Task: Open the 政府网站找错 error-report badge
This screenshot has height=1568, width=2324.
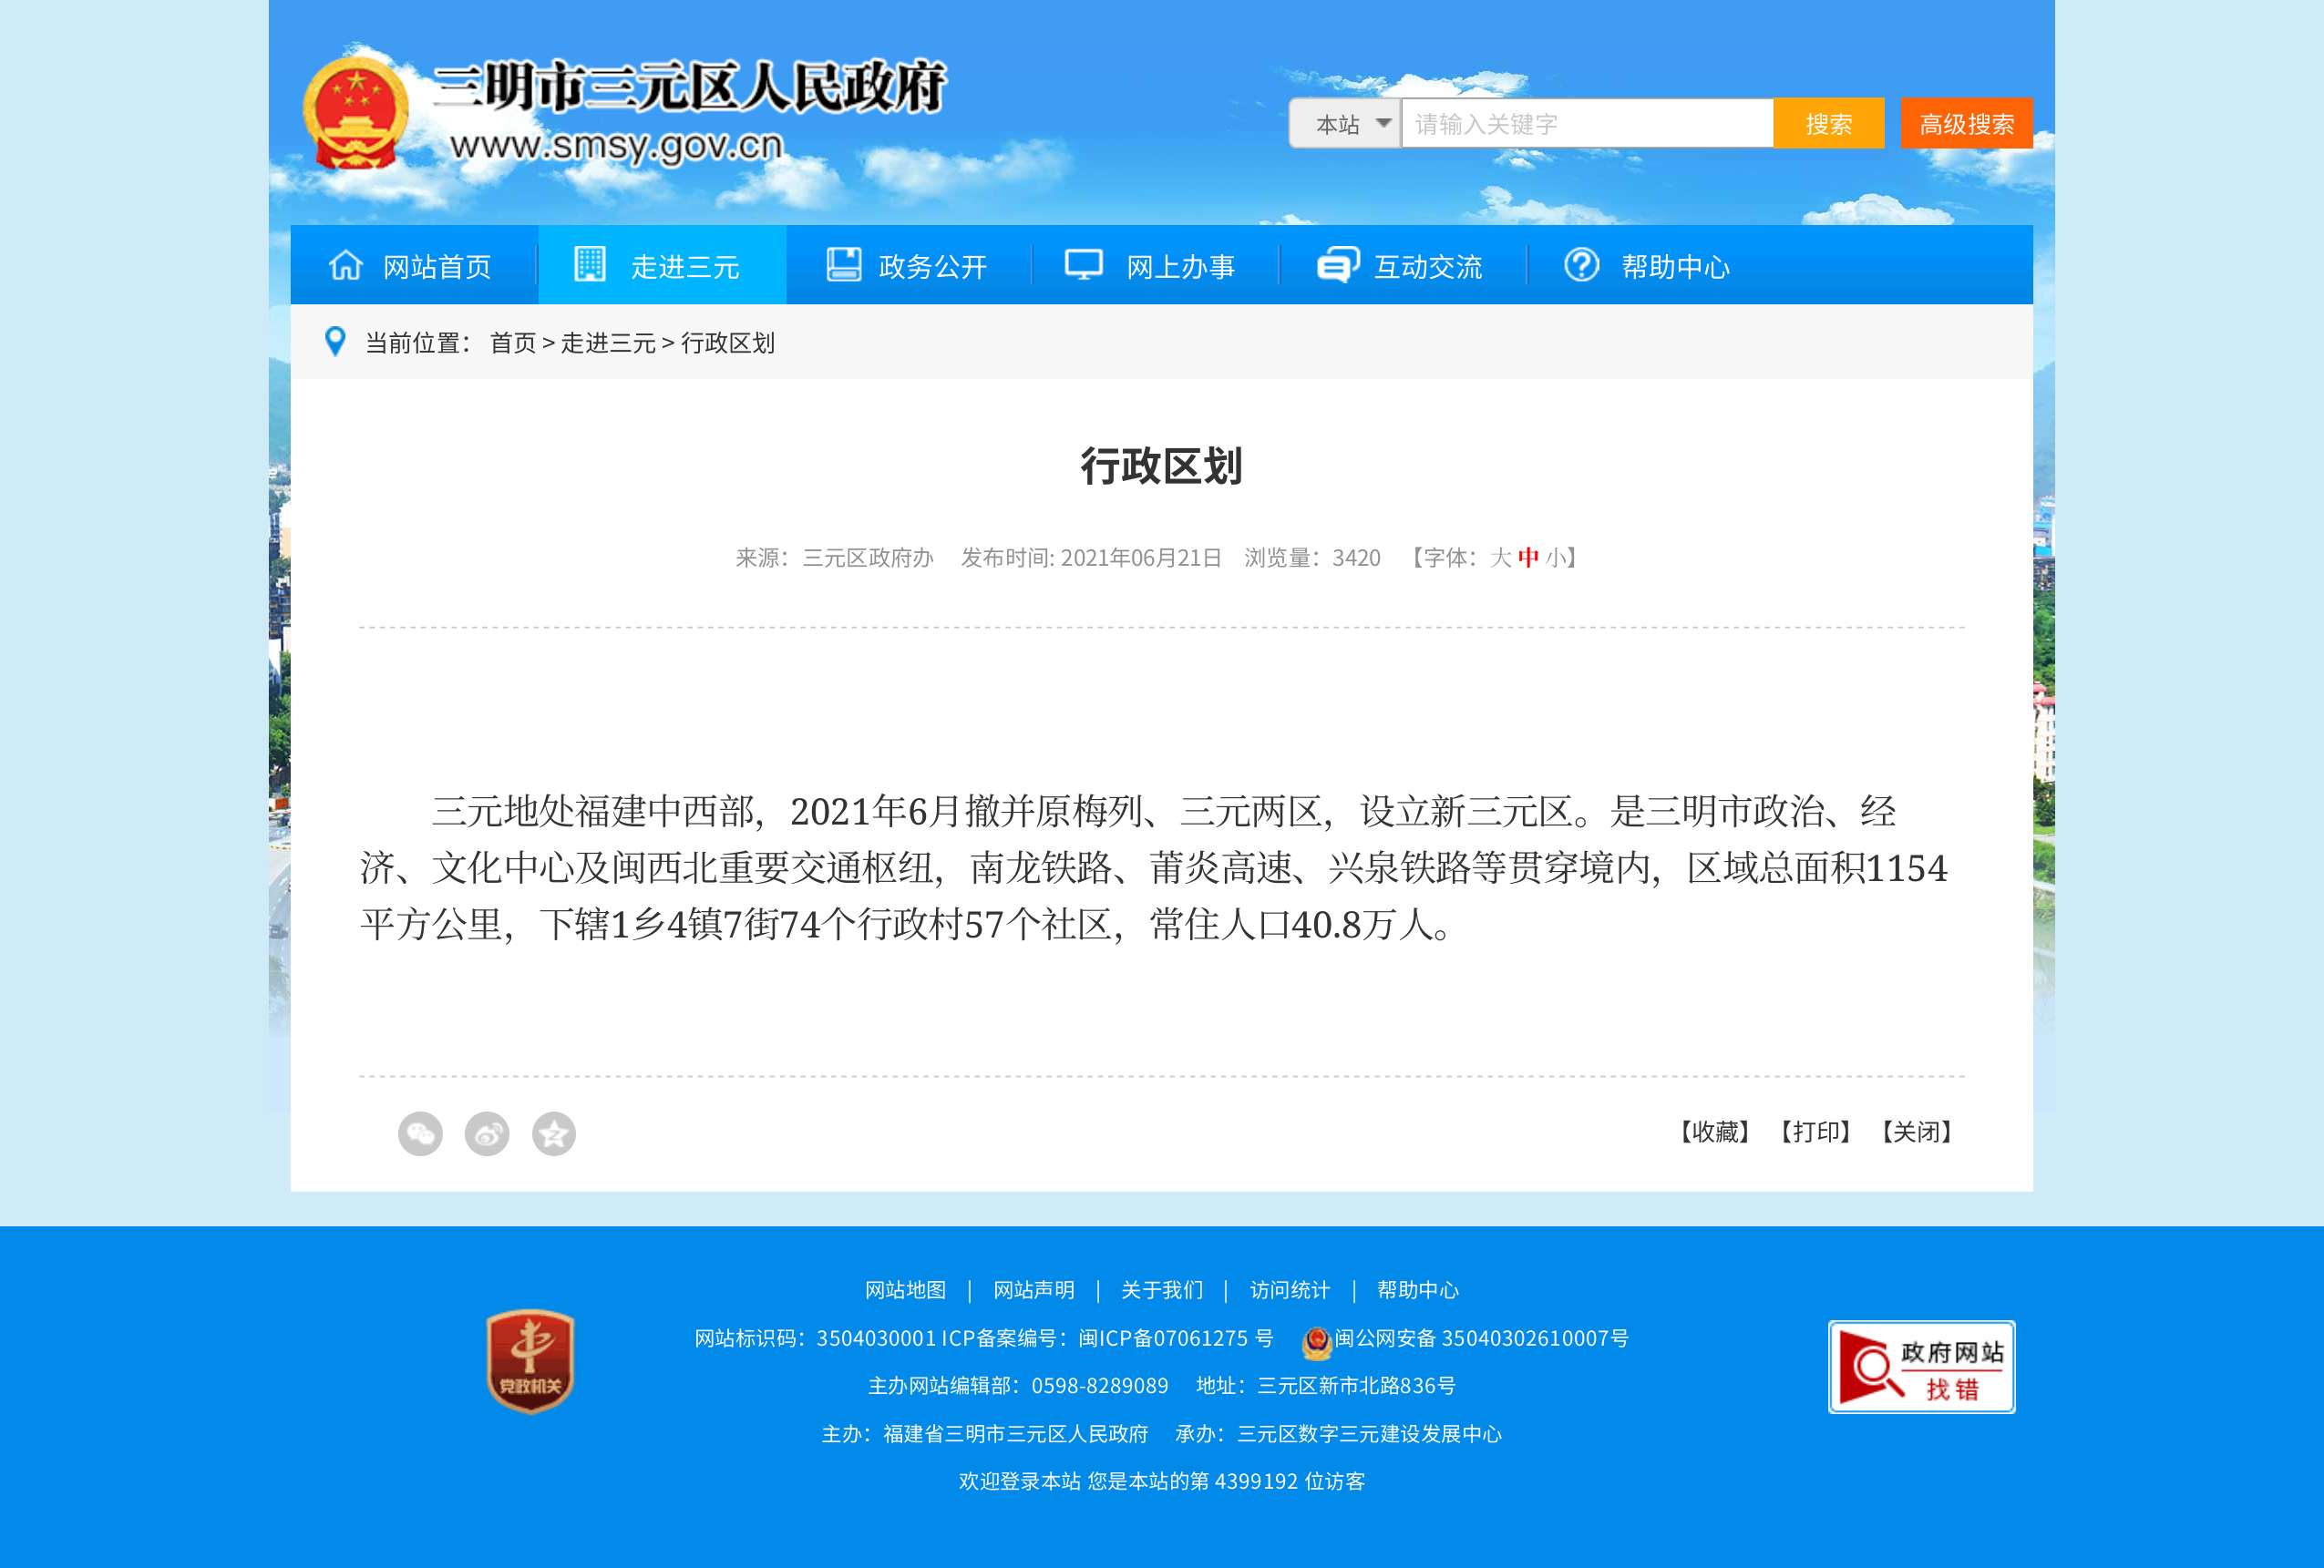Action: [1921, 1367]
